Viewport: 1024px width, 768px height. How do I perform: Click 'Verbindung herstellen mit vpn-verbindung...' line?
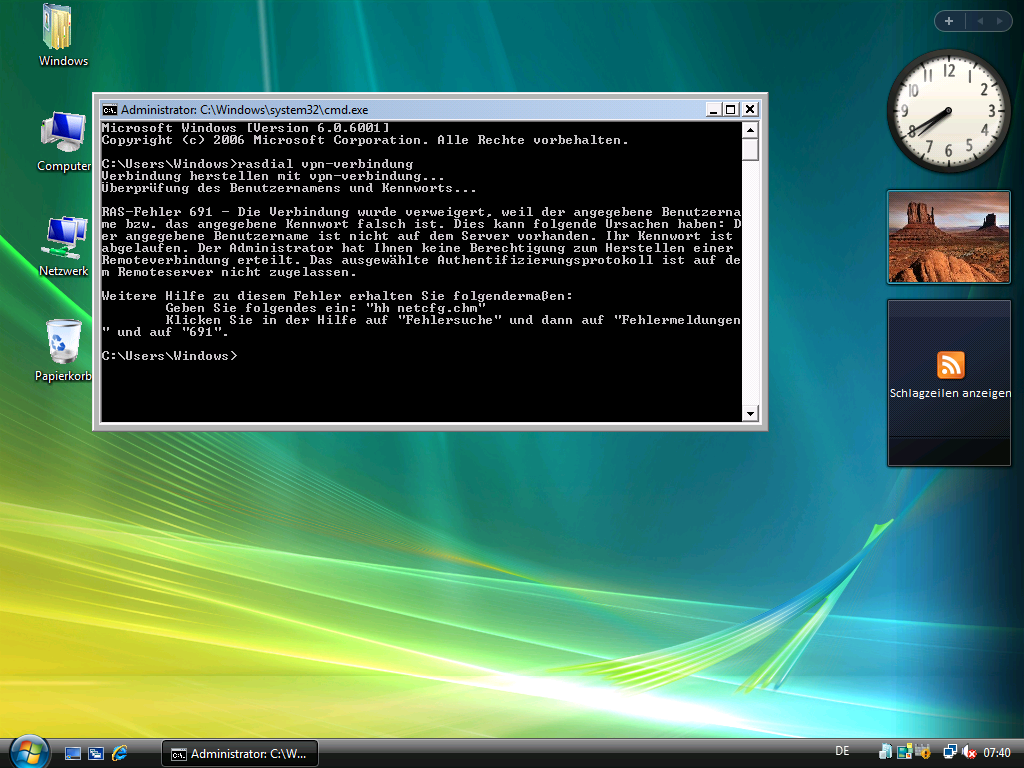(273, 176)
